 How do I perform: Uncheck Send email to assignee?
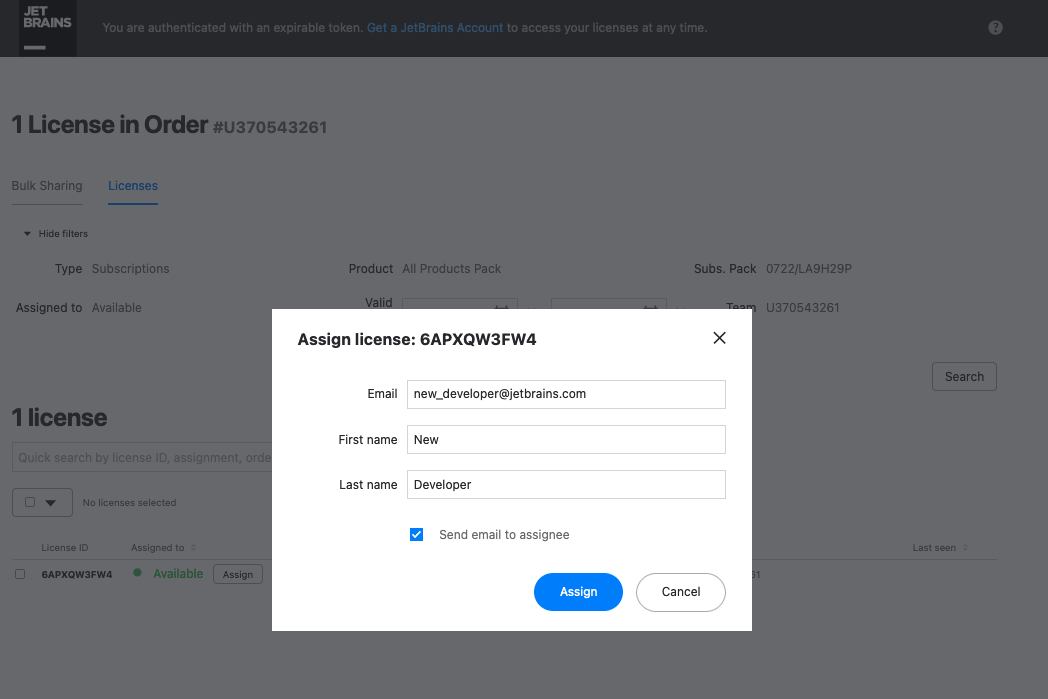point(417,535)
